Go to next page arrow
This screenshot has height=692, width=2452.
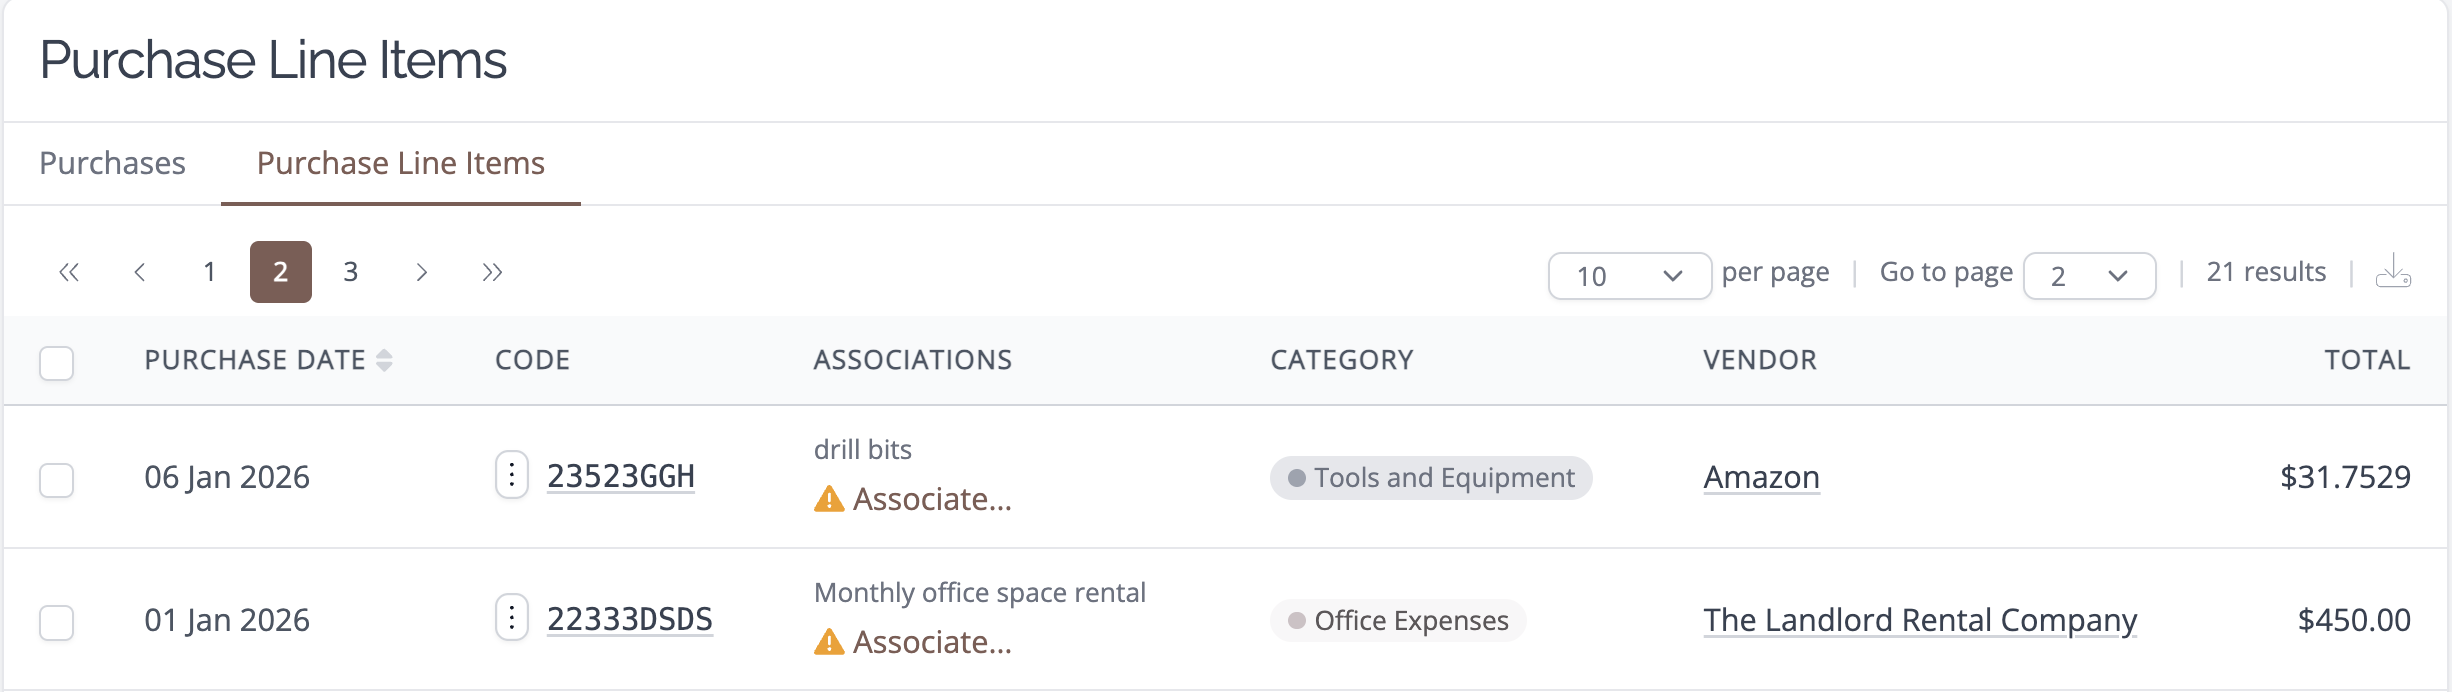pos(422,272)
